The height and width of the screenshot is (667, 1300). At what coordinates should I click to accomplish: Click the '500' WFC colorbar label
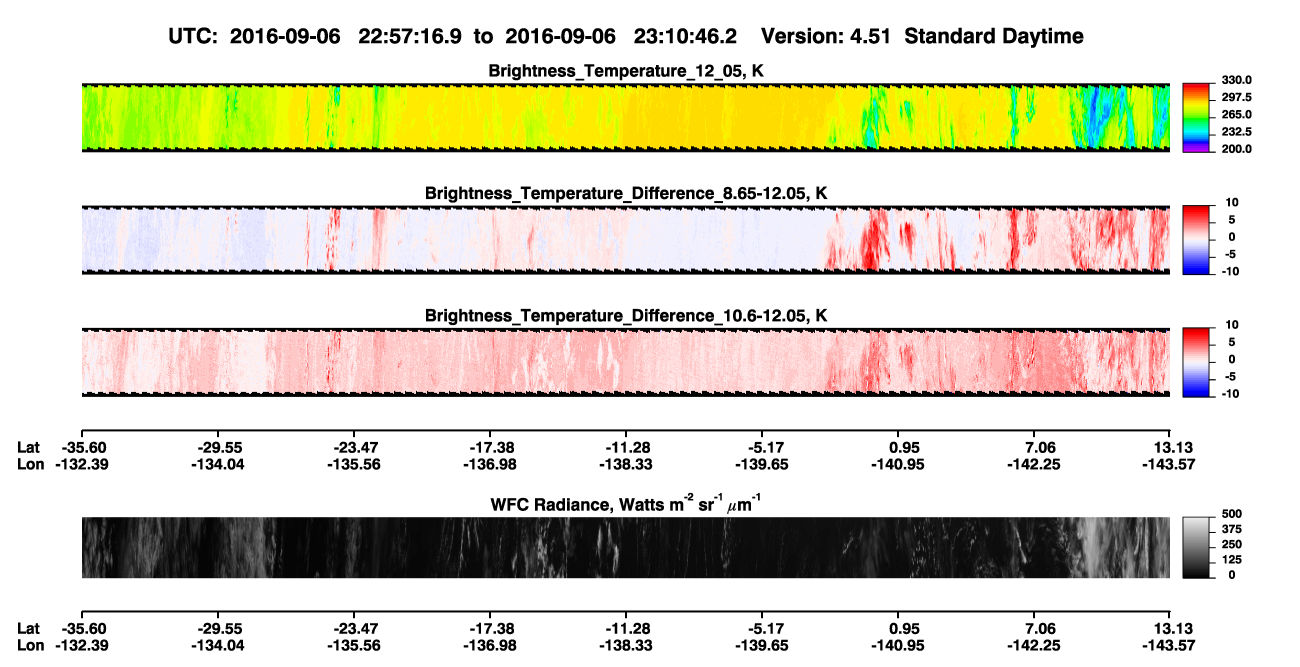pyautogui.click(x=1231, y=513)
